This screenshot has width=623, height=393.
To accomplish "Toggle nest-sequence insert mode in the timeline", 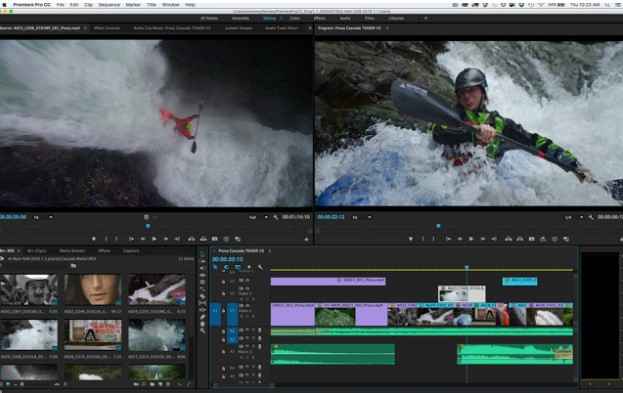I will pyautogui.click(x=215, y=268).
